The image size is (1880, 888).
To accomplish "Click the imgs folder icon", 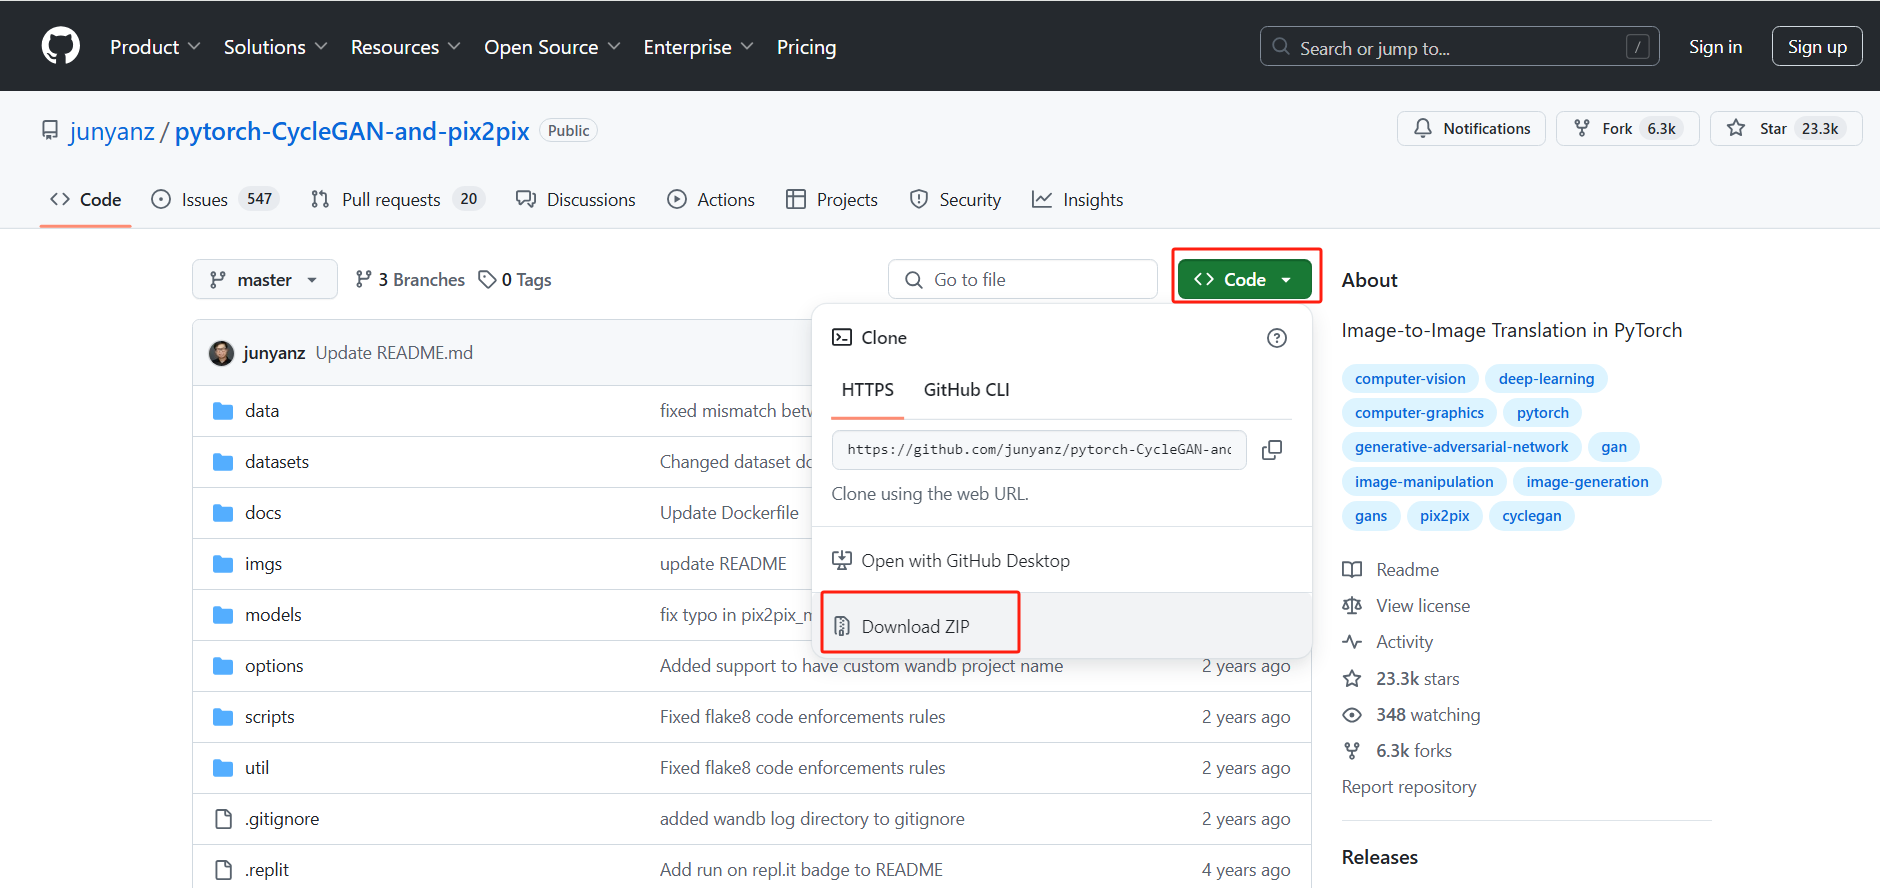I will click(223, 564).
